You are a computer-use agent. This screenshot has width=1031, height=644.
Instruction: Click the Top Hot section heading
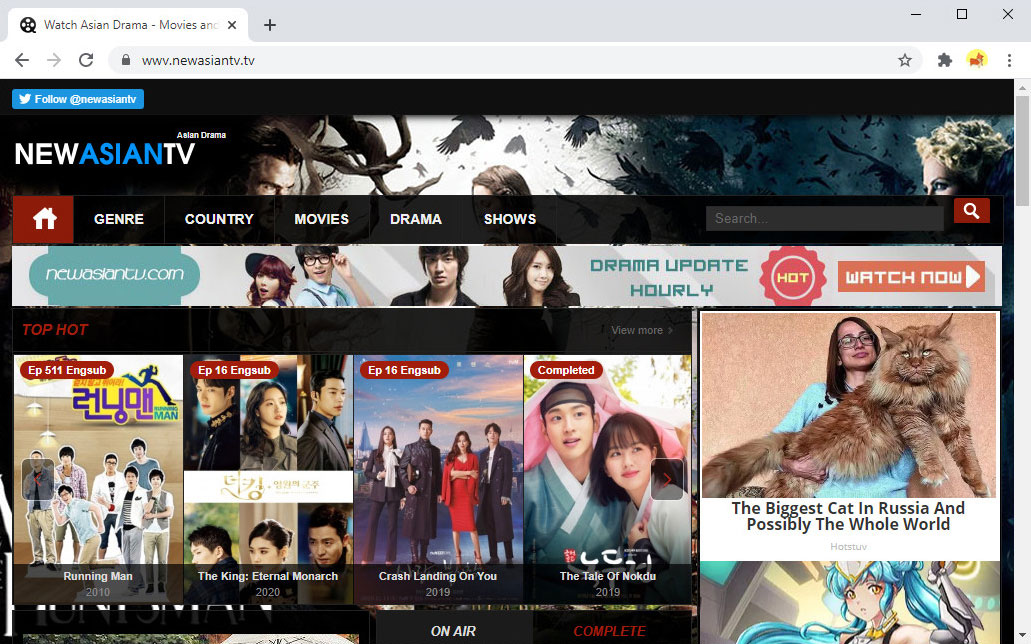pyautogui.click(x=55, y=330)
